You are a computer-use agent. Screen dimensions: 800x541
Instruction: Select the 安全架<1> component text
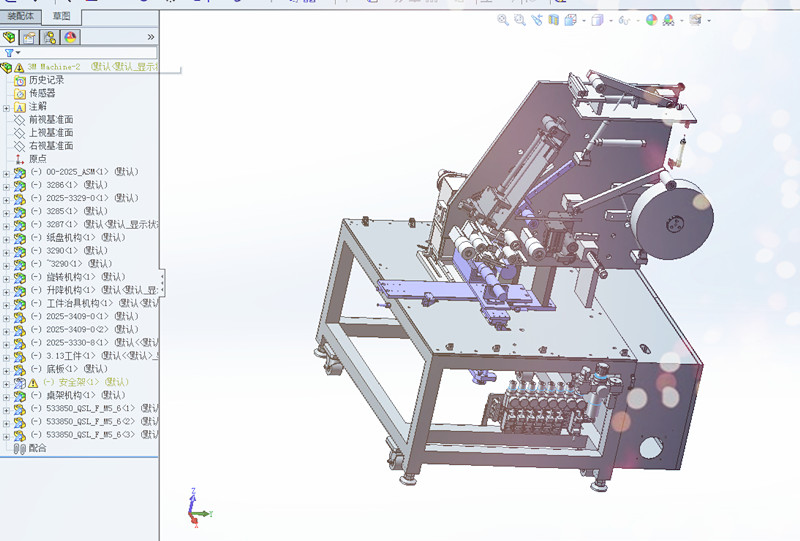(x=86, y=382)
